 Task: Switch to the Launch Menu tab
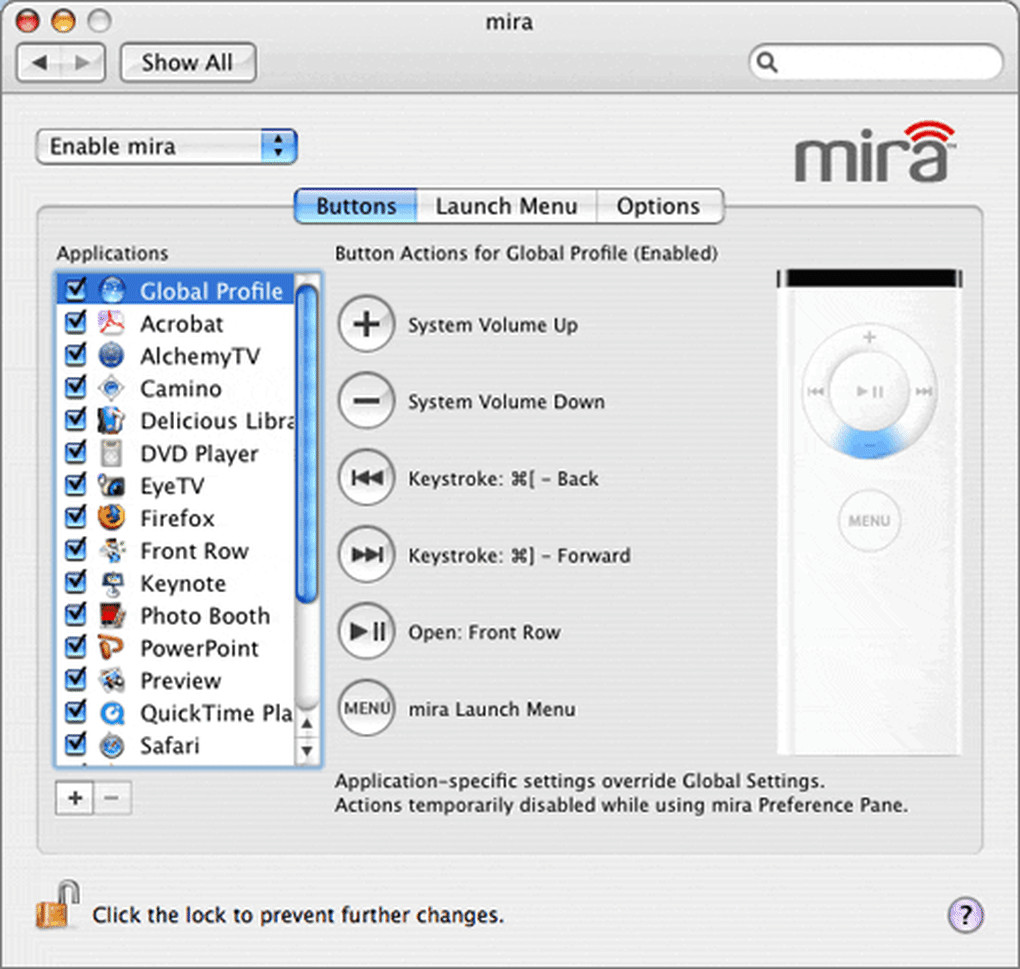(506, 207)
